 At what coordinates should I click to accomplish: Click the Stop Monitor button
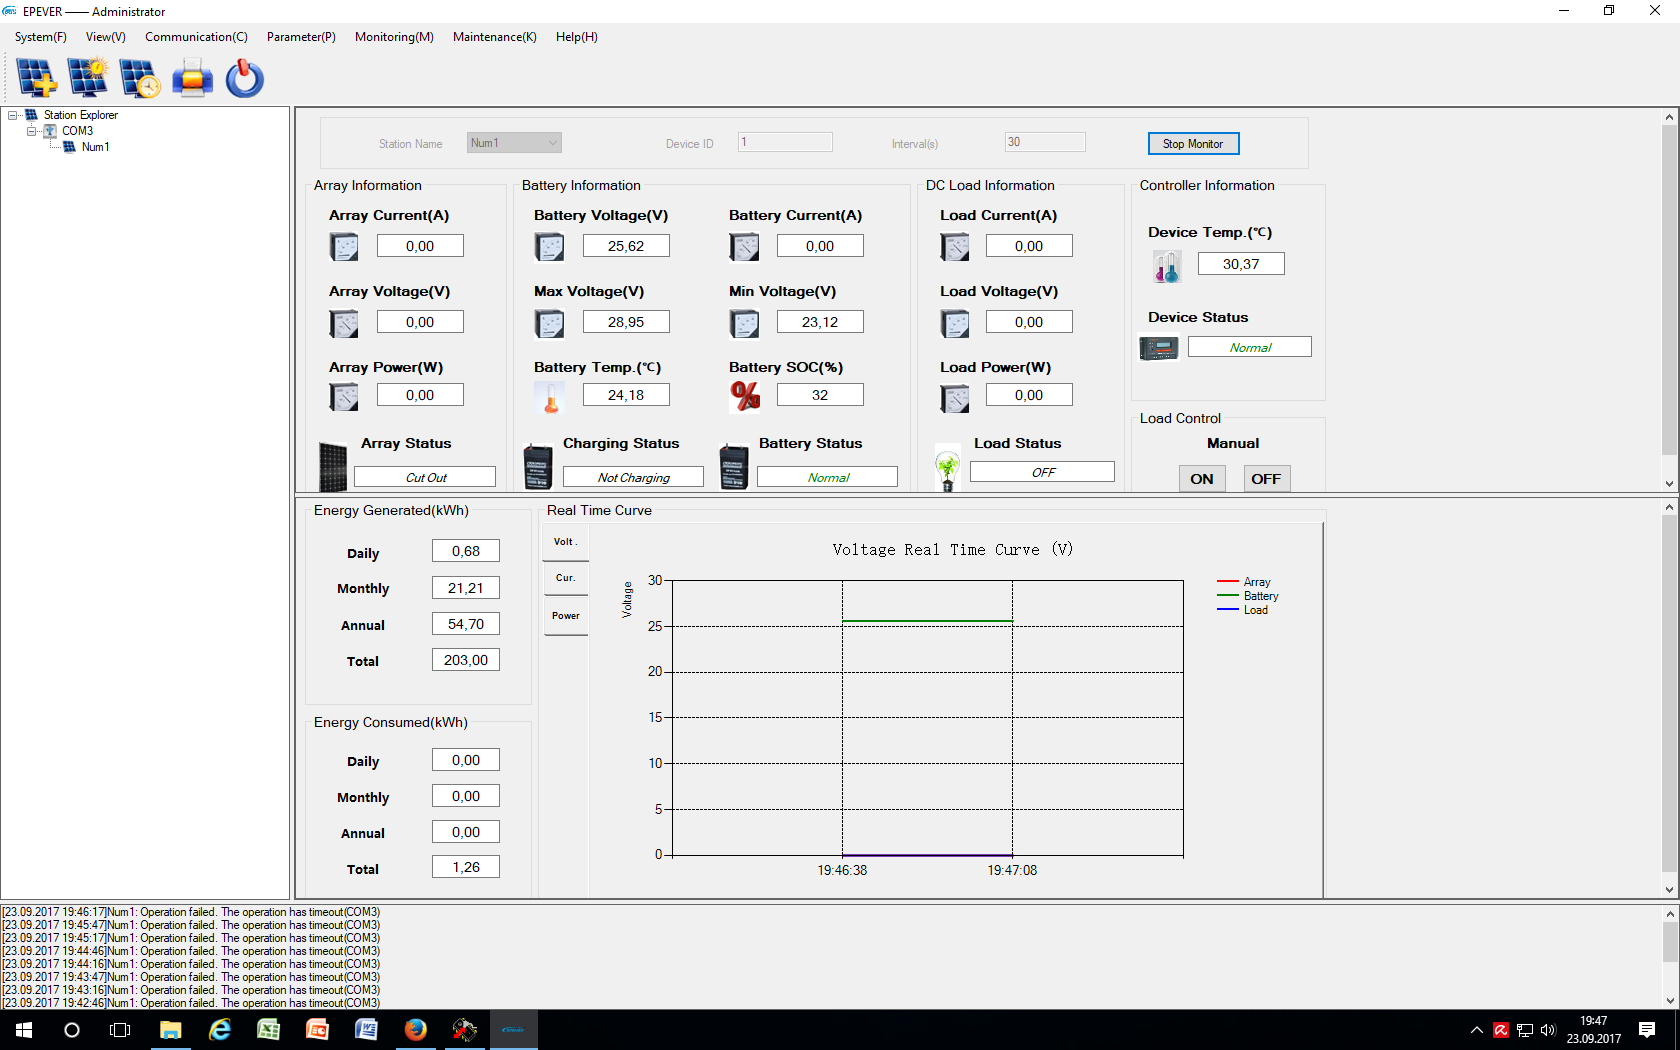point(1192,144)
